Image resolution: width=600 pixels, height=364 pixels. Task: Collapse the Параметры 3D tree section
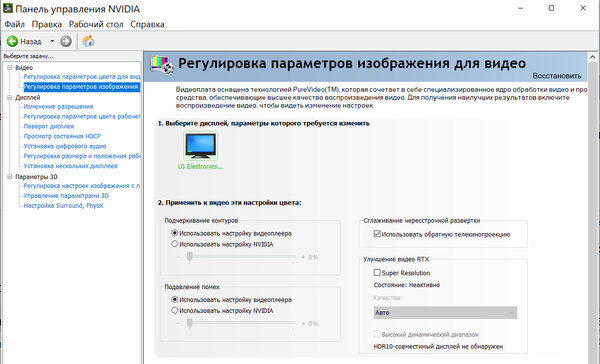pos(10,176)
